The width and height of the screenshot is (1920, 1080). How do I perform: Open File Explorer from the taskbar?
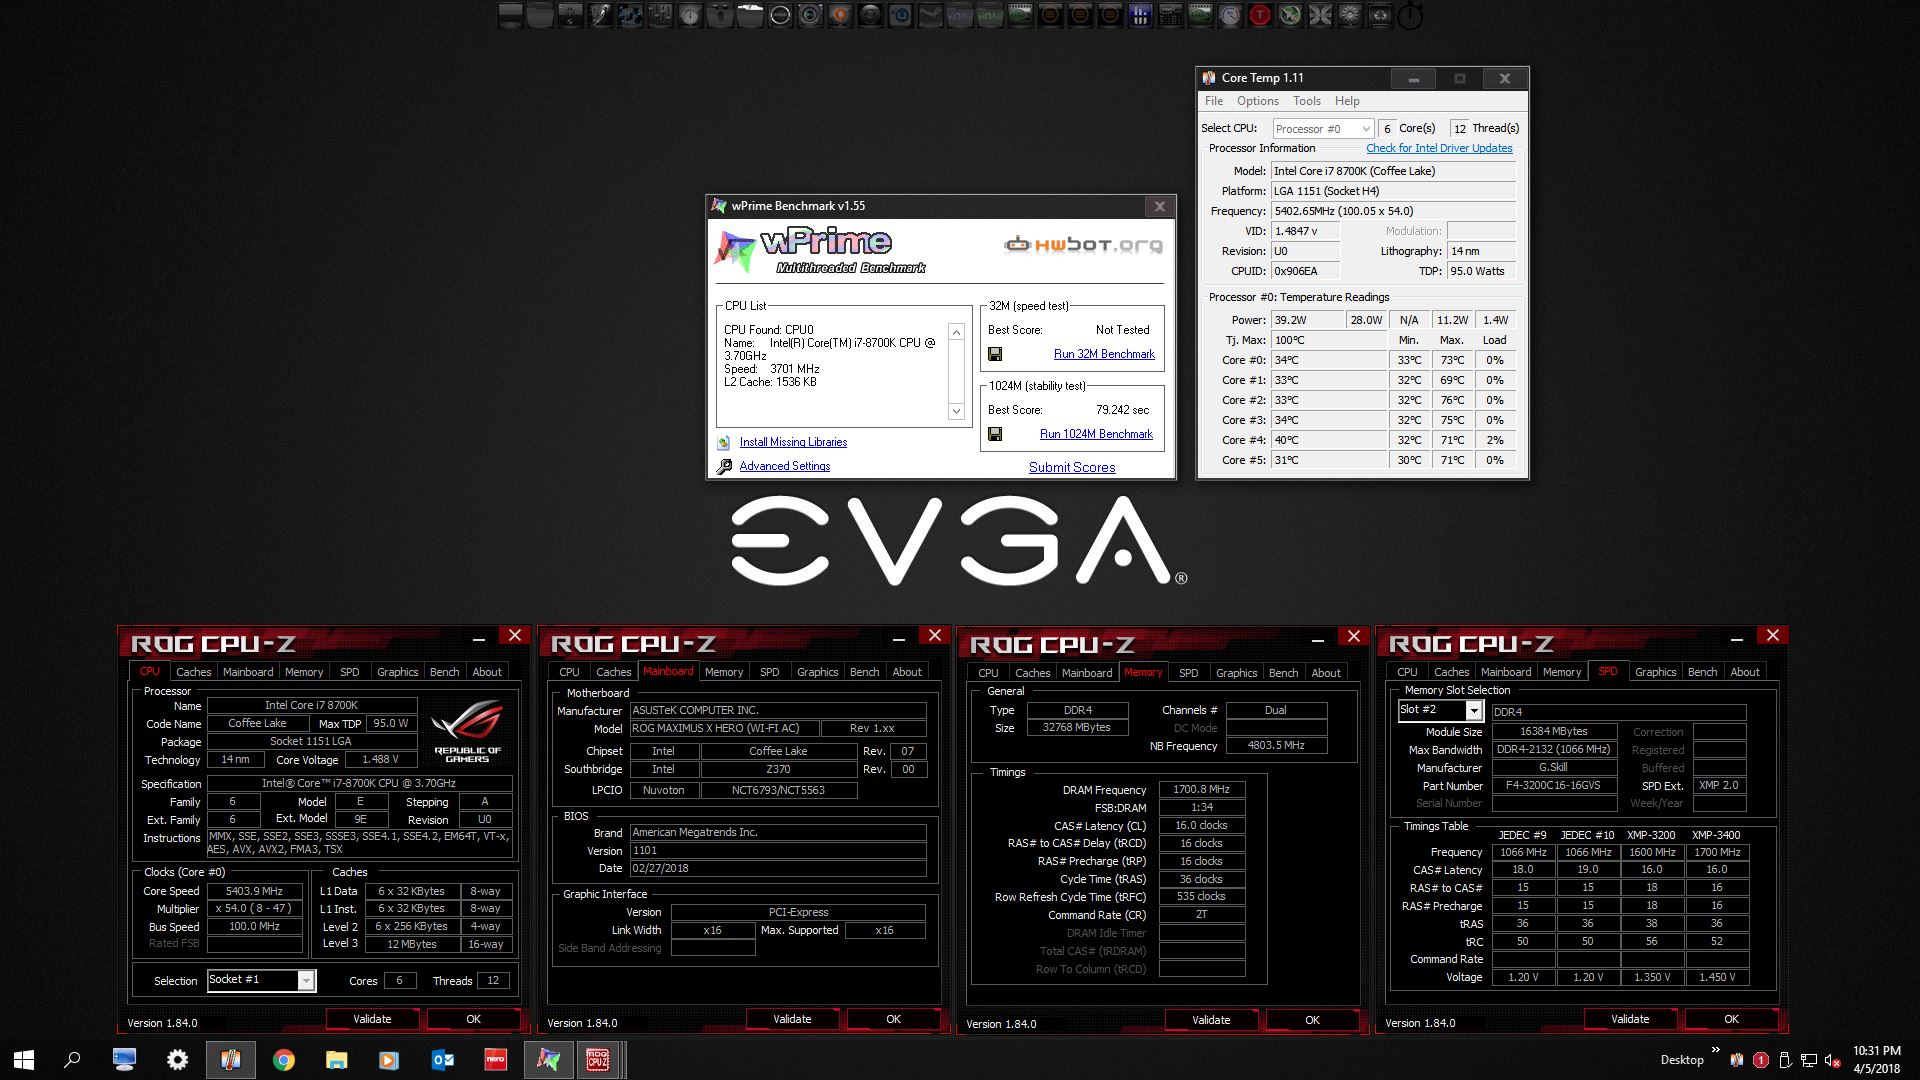(337, 1060)
